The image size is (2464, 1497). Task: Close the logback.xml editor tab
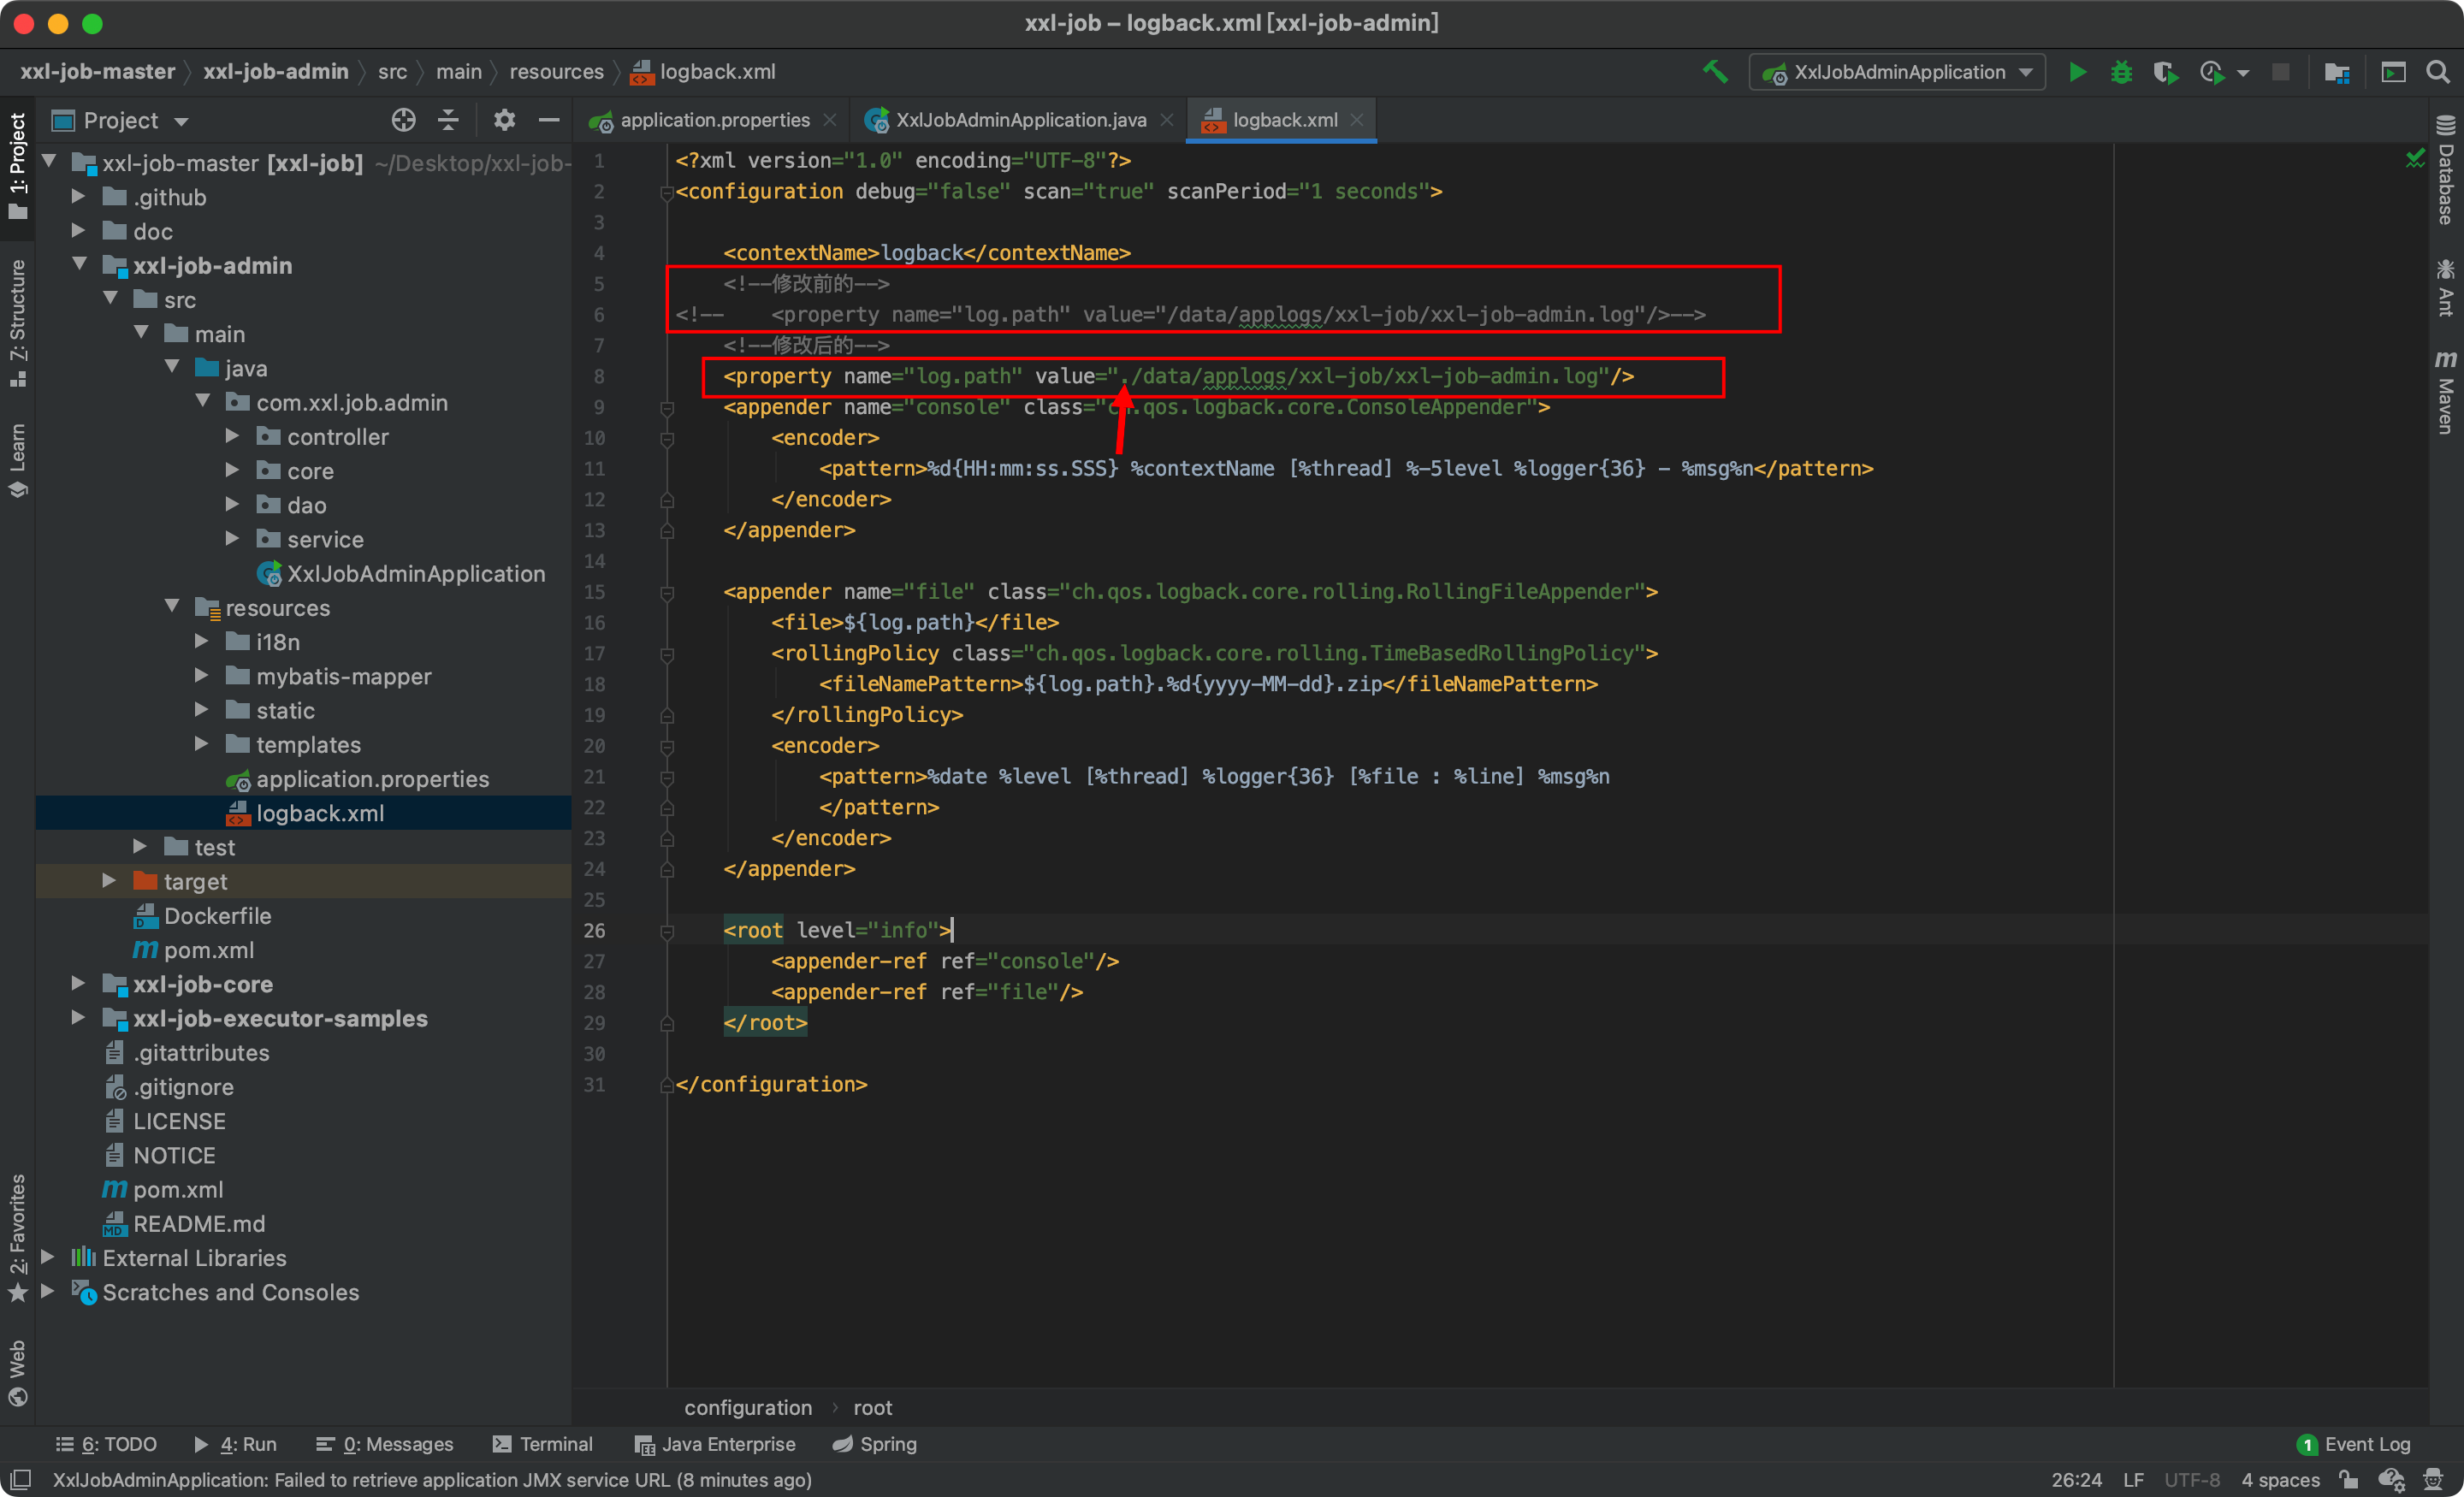coord(1357,120)
